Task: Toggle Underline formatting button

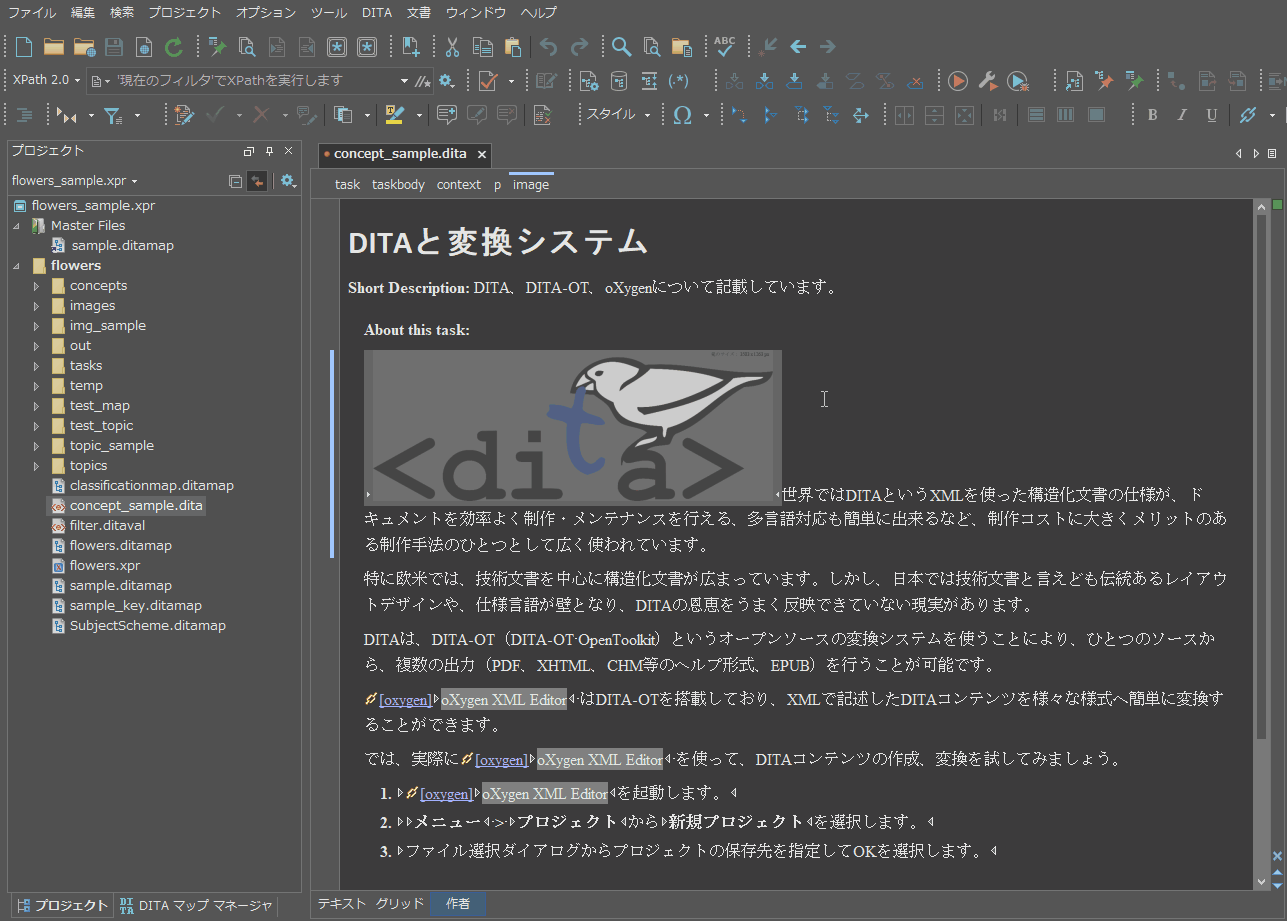Action: pos(1211,115)
